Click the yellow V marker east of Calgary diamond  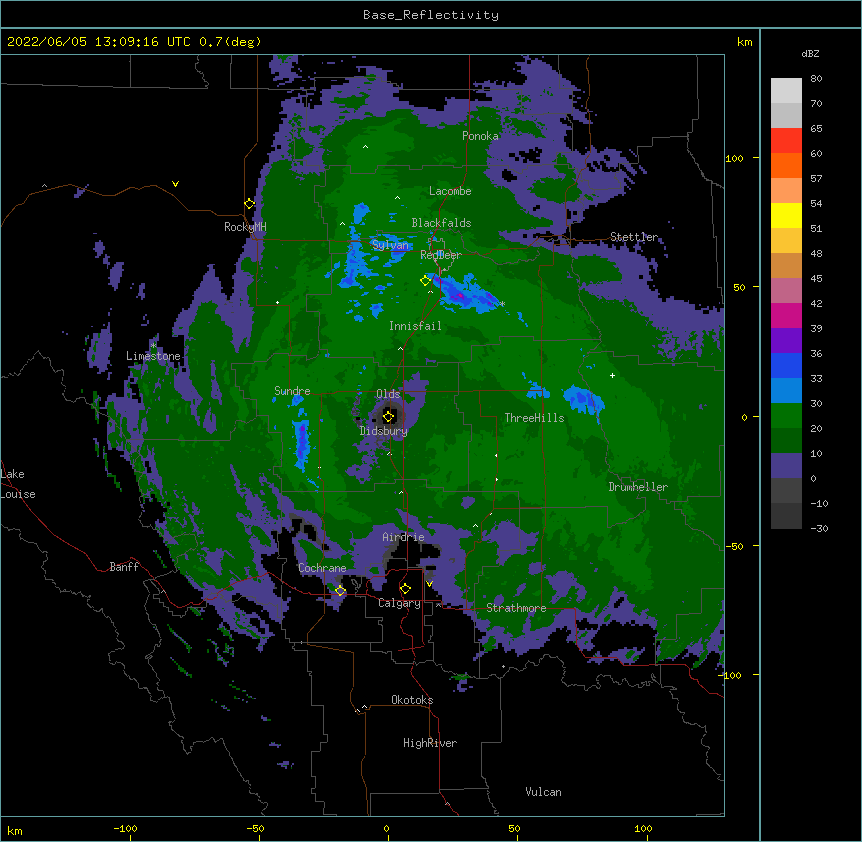pos(429,584)
